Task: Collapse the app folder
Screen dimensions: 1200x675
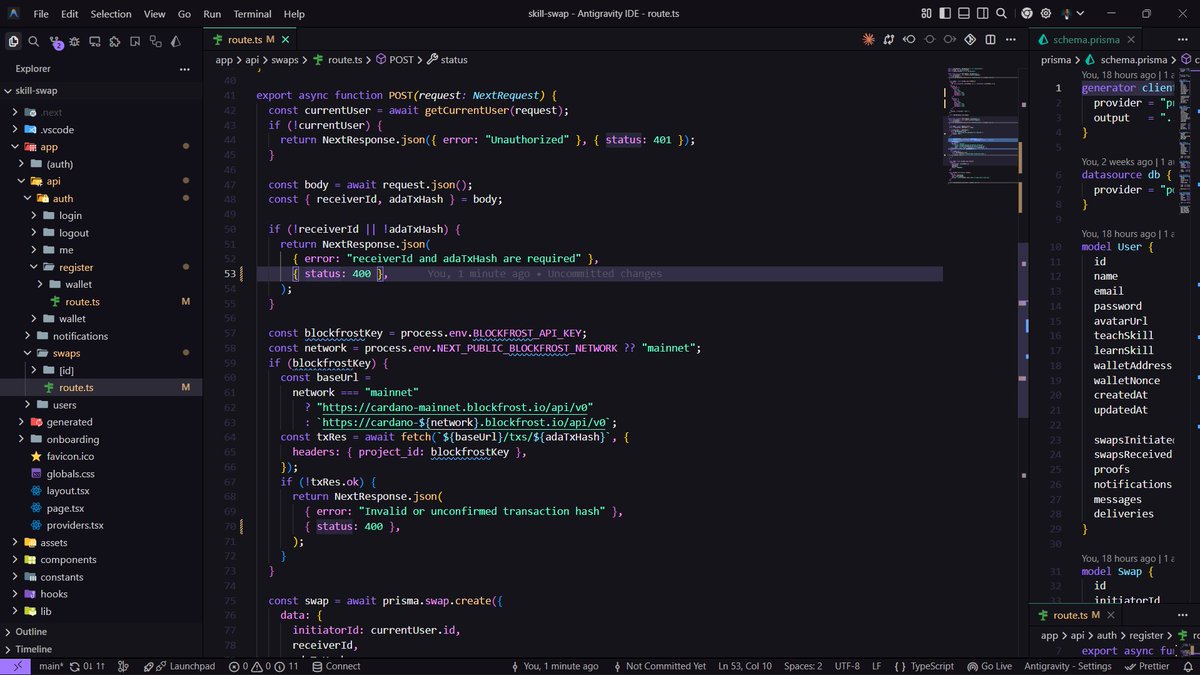Action: point(101,147)
